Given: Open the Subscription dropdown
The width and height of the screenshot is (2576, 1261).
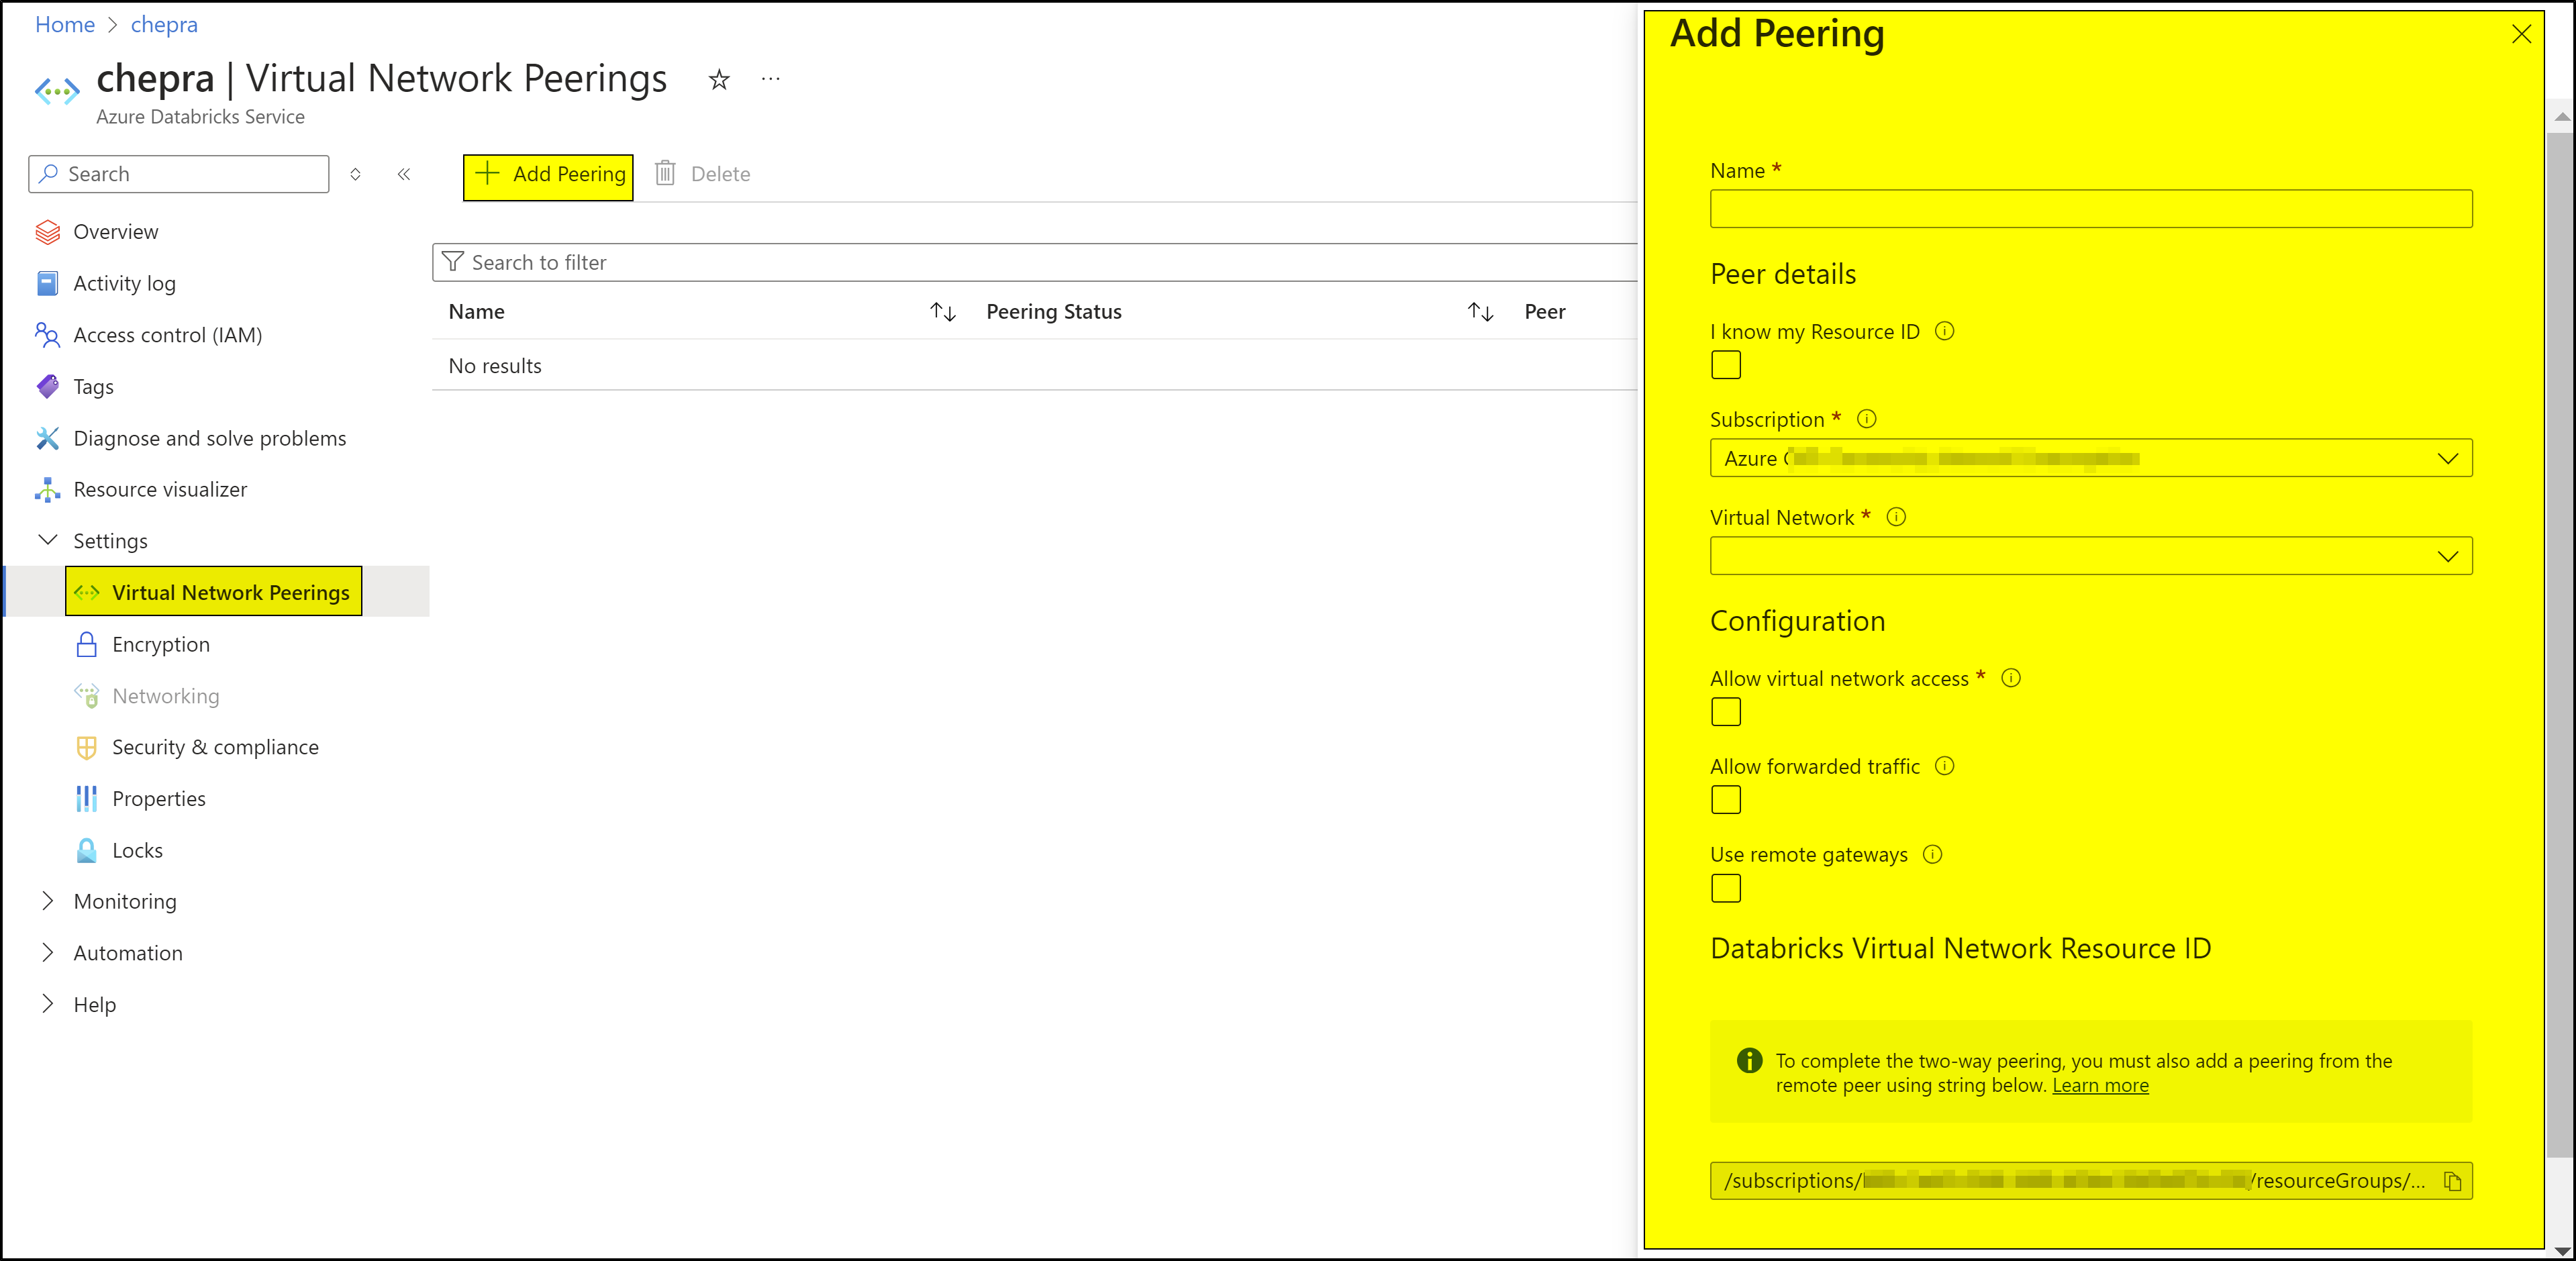Looking at the screenshot, I should click(x=2091, y=458).
